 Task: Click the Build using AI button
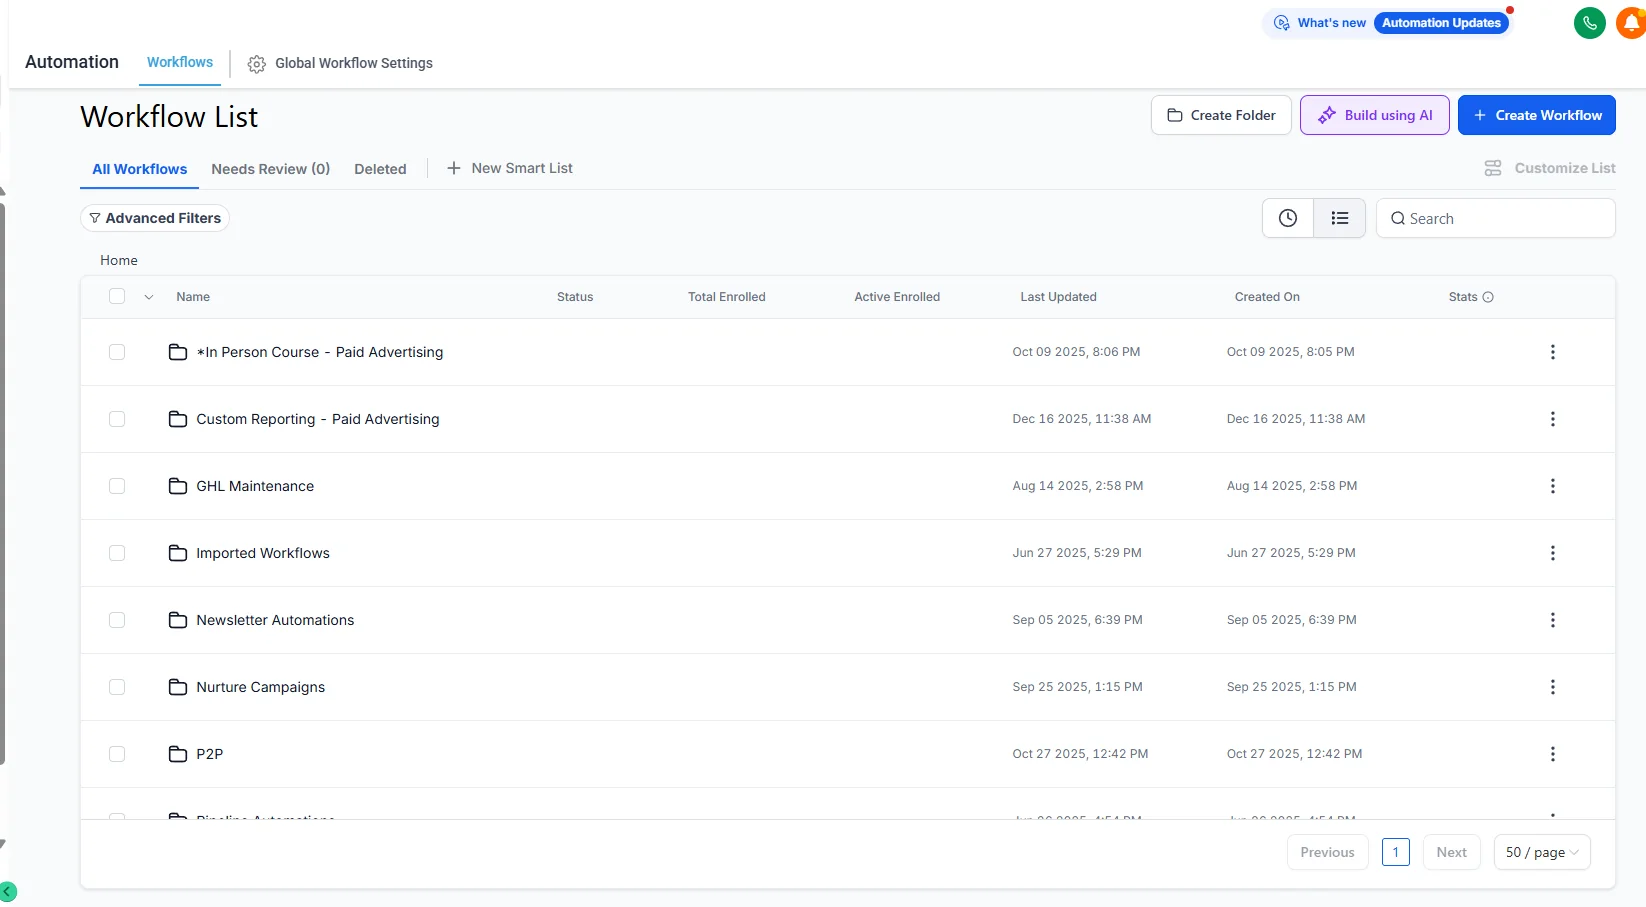coord(1375,115)
